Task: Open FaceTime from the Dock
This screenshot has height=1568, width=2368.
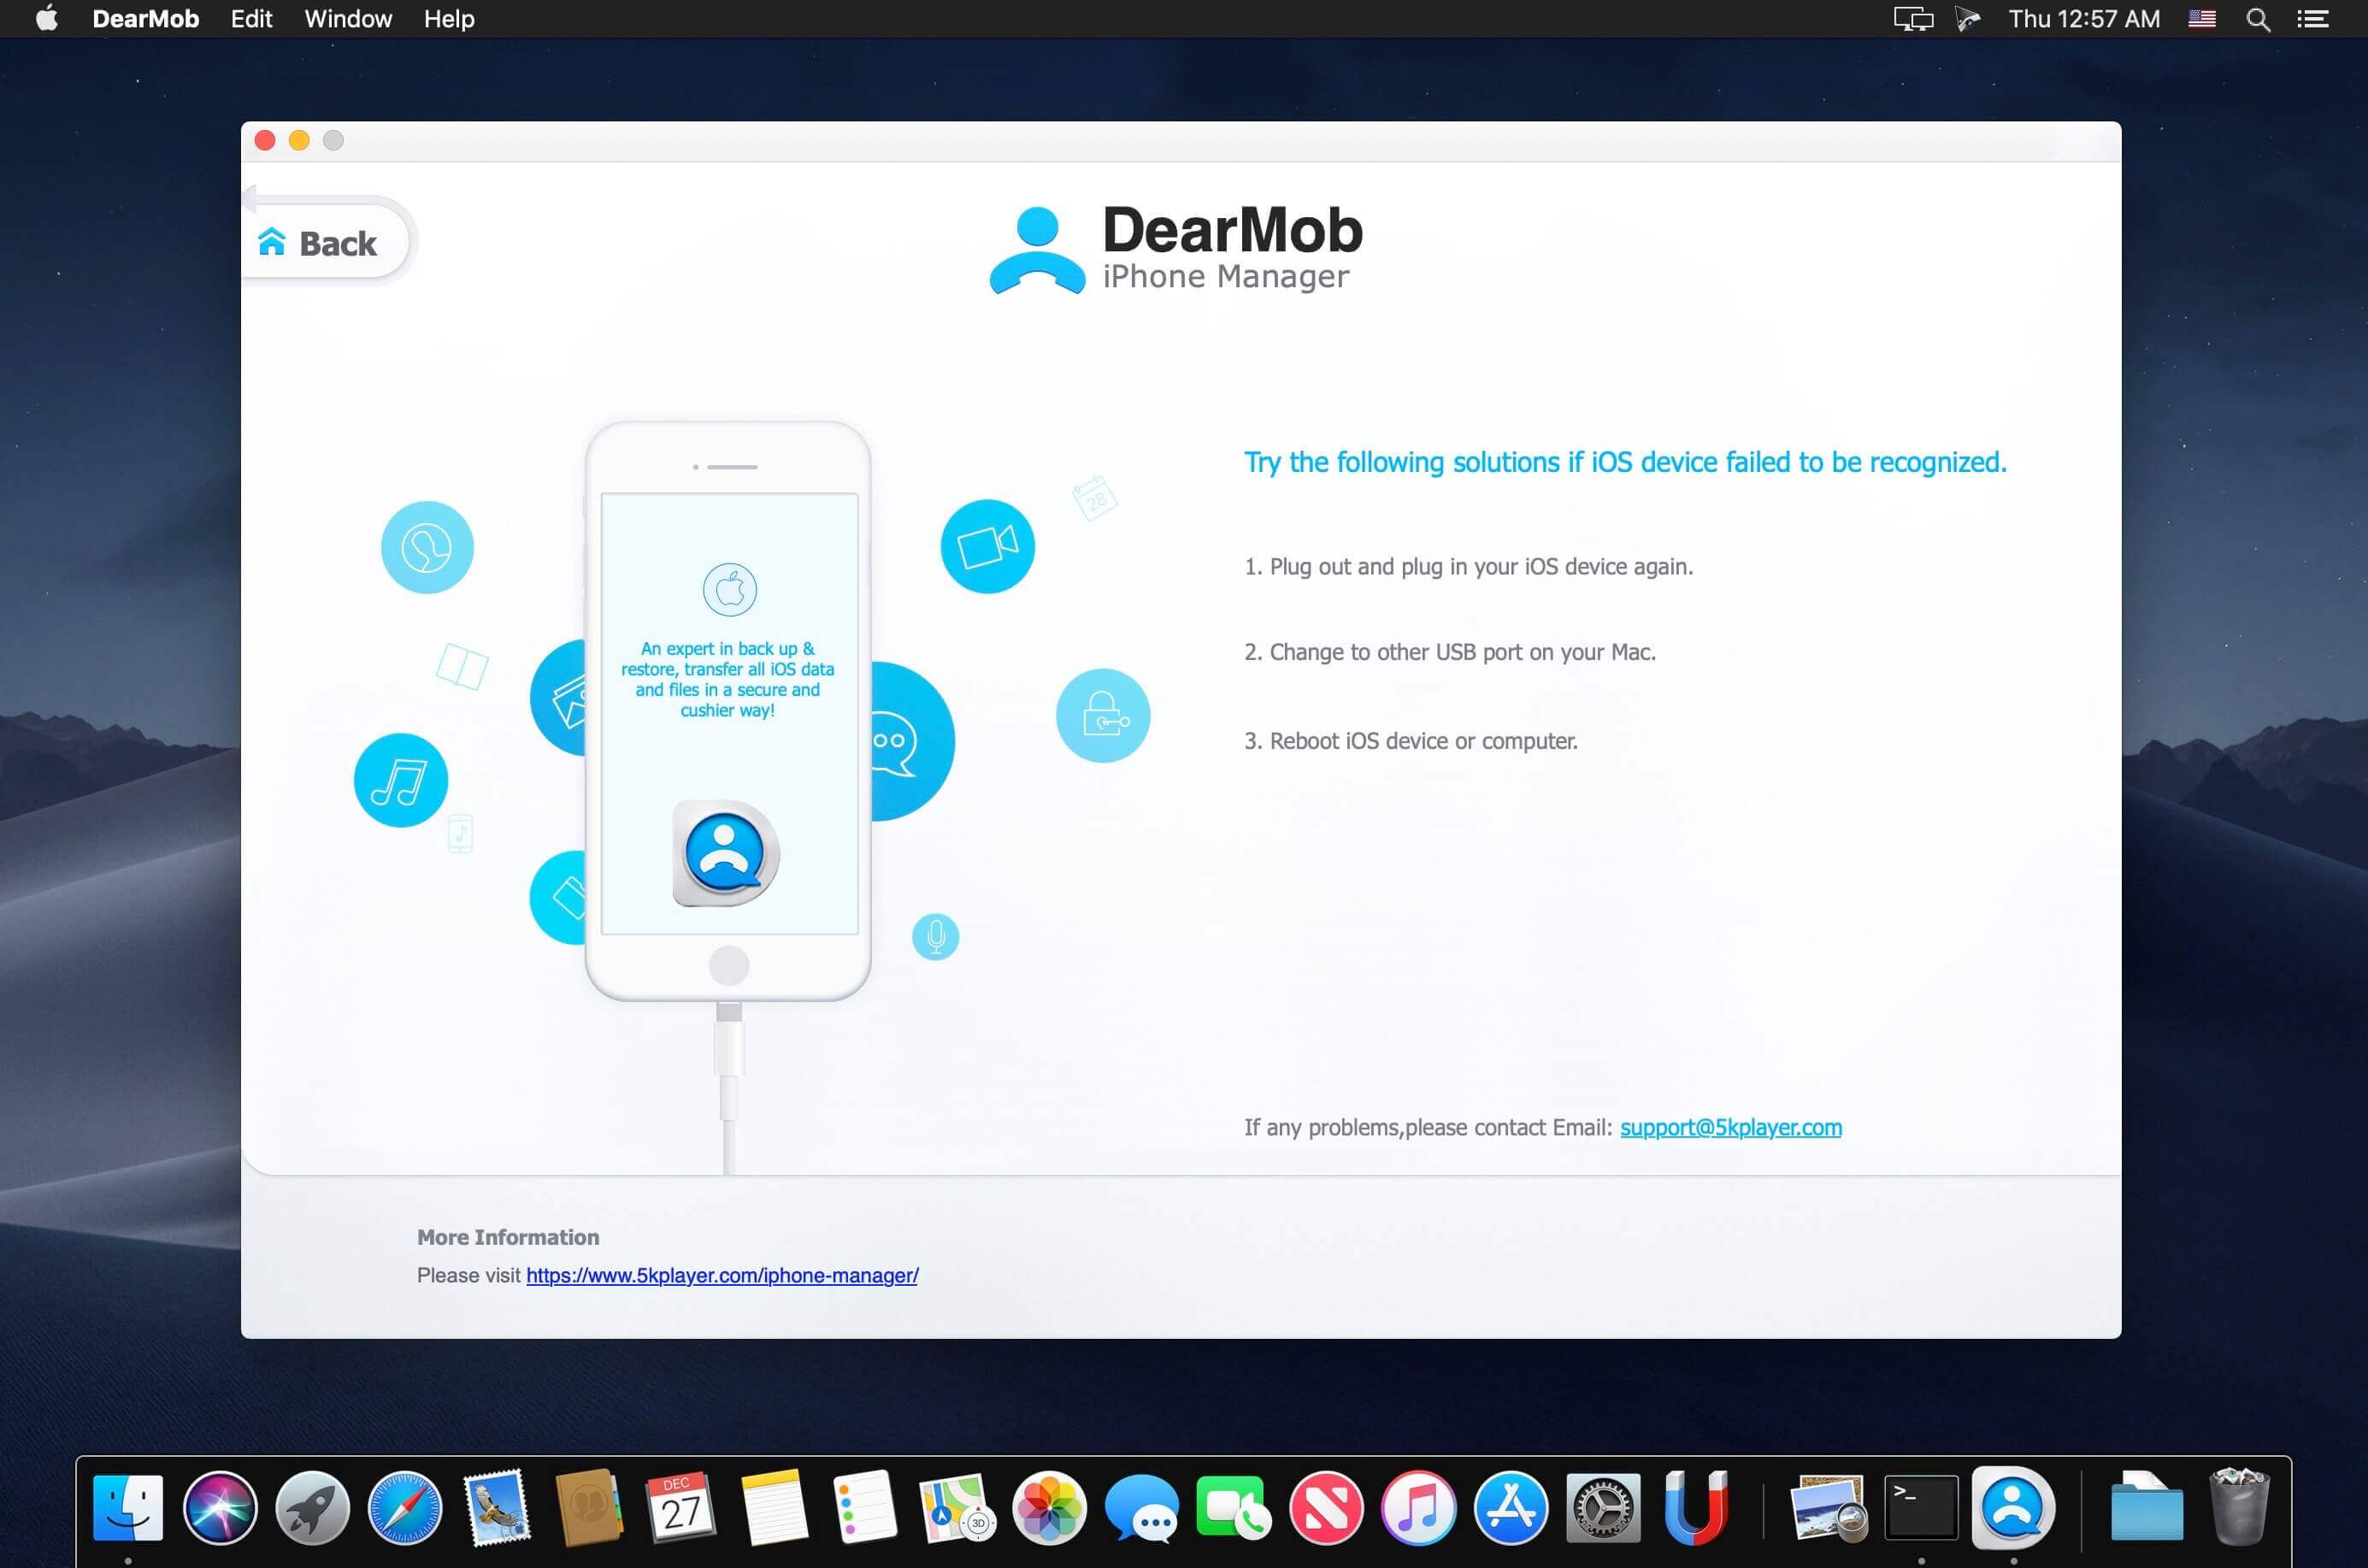Action: tap(1234, 1507)
